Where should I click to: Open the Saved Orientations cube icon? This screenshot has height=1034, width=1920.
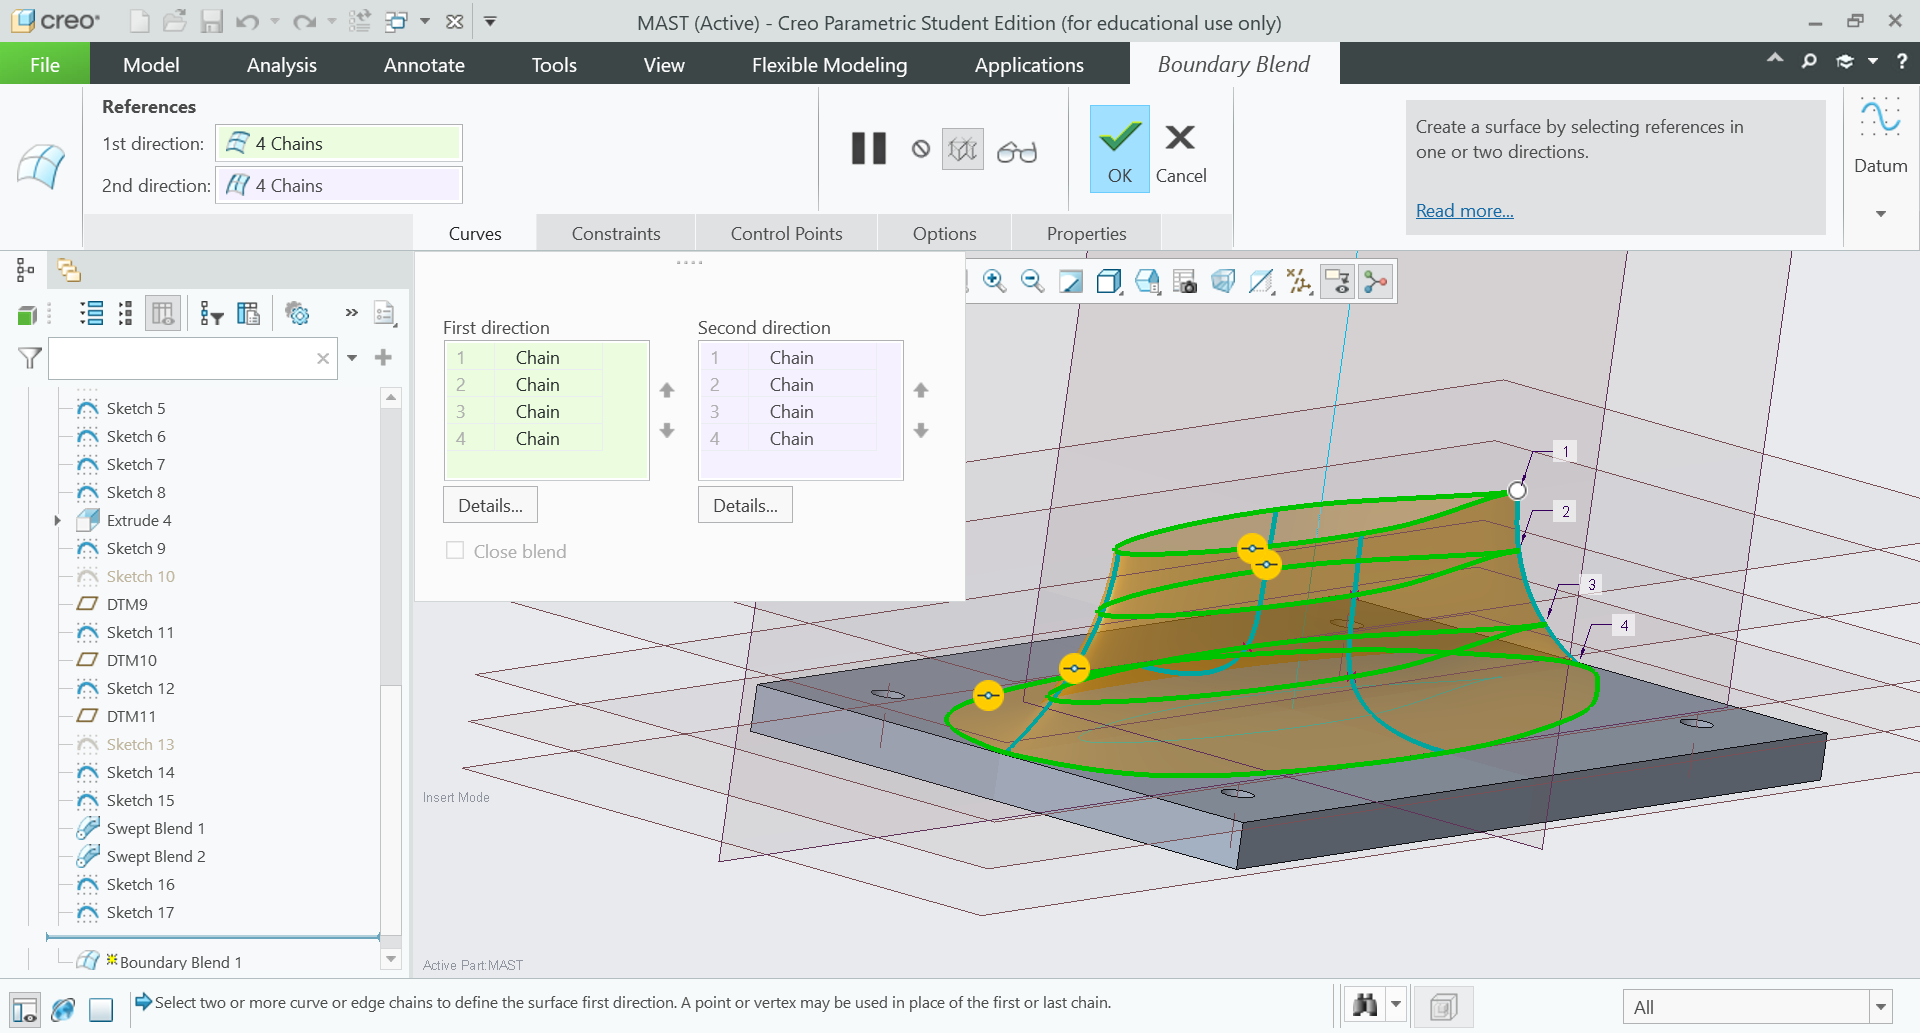click(1109, 281)
